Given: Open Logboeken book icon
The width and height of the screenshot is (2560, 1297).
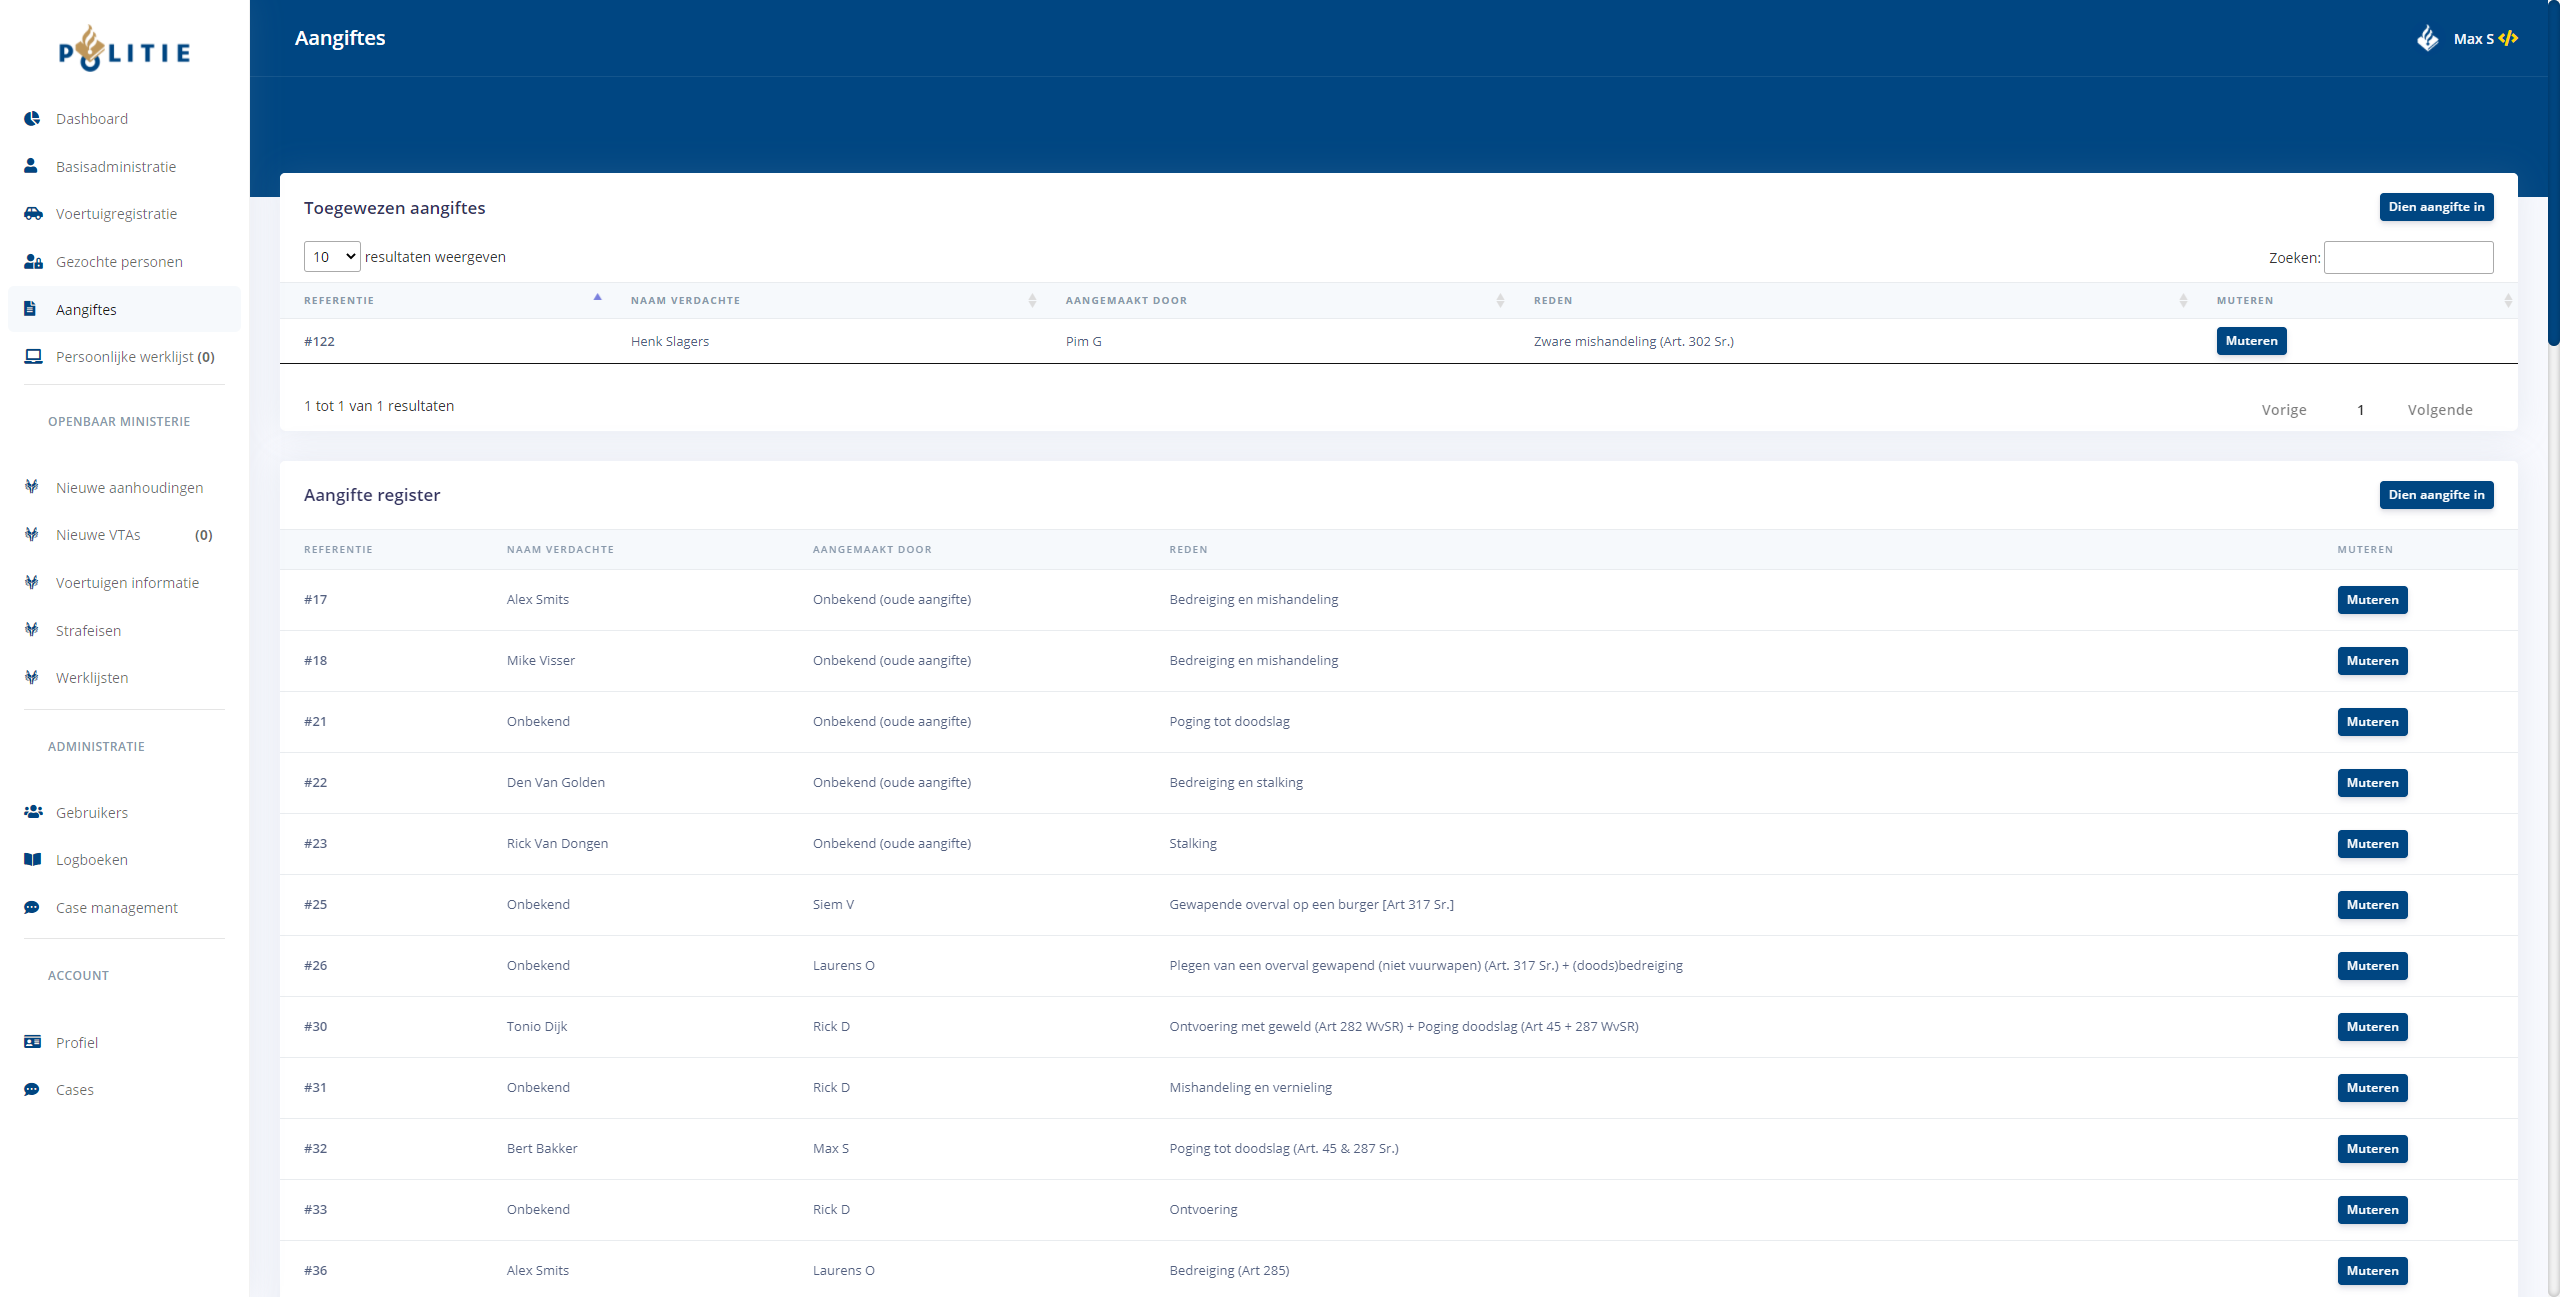Looking at the screenshot, I should [x=33, y=859].
